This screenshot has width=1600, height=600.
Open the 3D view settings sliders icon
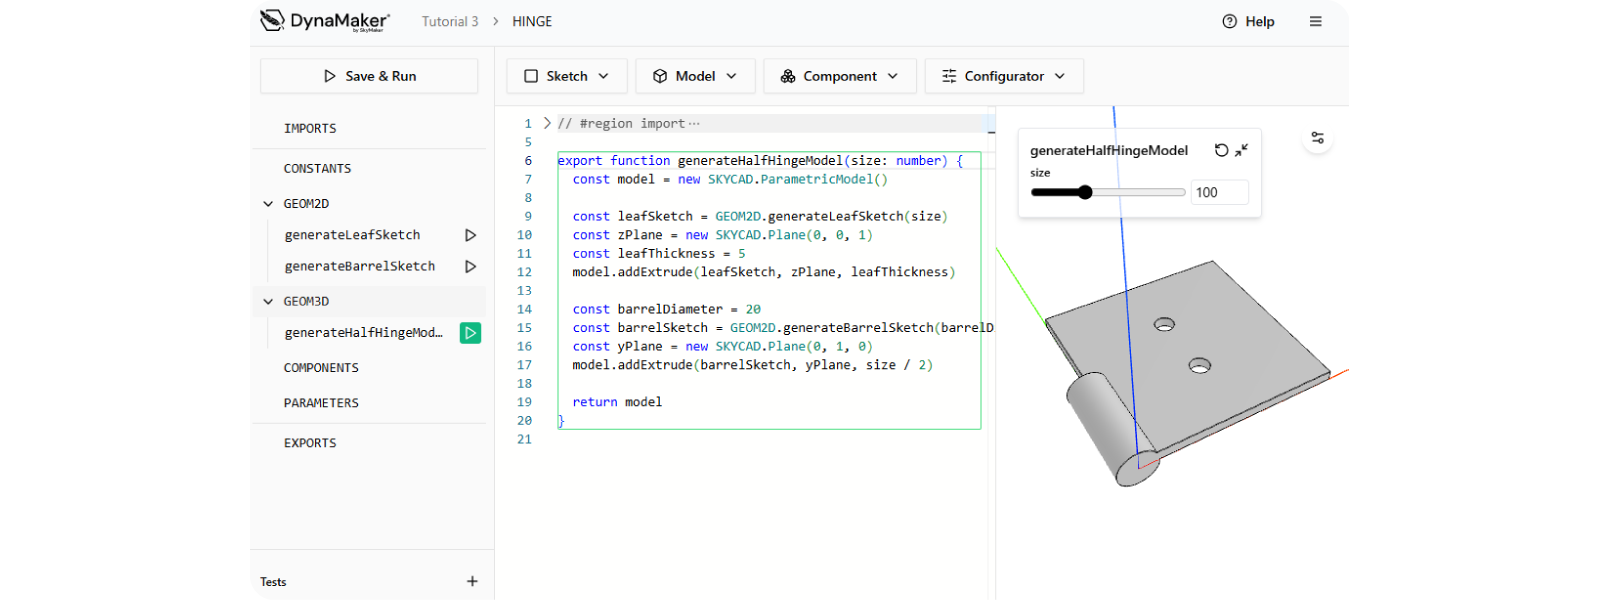pos(1317,138)
